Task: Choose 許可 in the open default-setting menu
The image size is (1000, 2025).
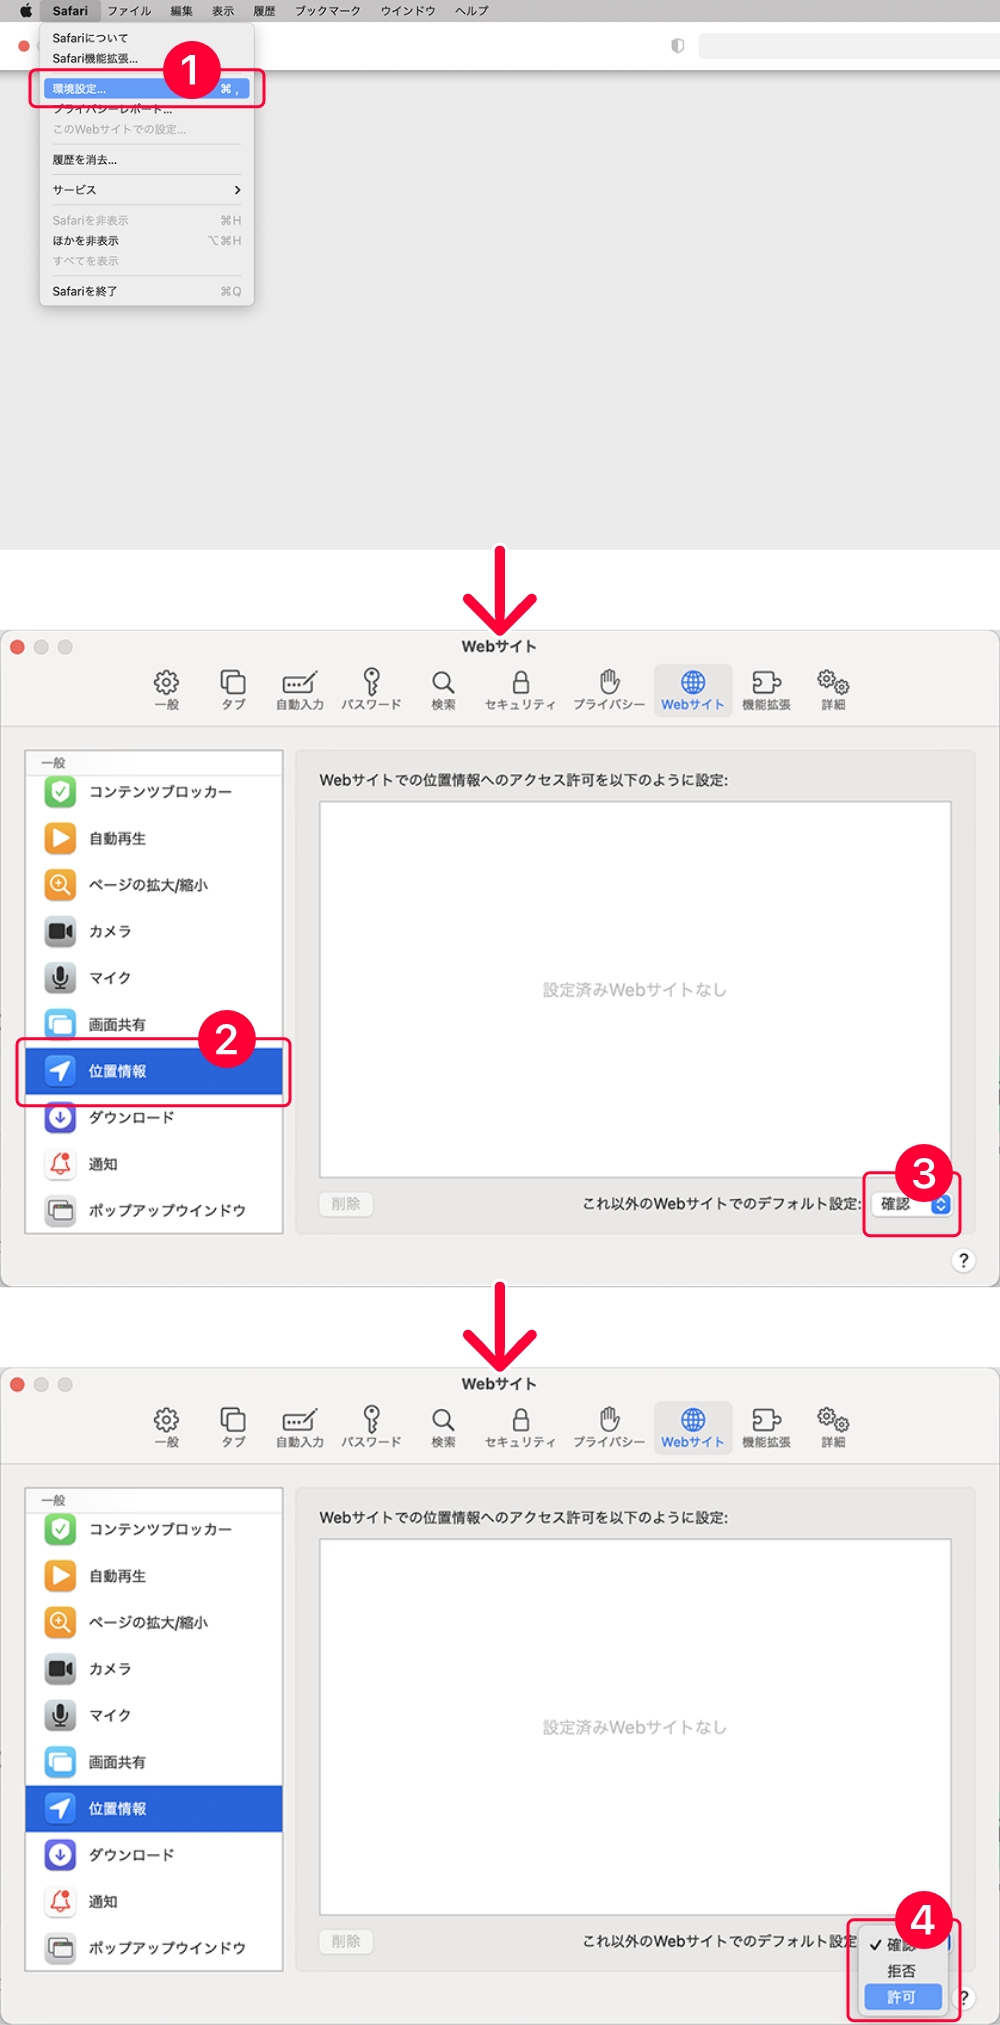Action: tap(903, 1997)
